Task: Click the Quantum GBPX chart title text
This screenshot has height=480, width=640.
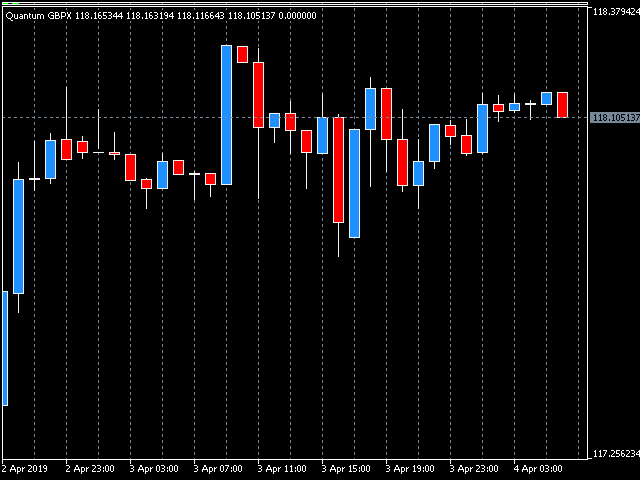Action: tap(39, 16)
